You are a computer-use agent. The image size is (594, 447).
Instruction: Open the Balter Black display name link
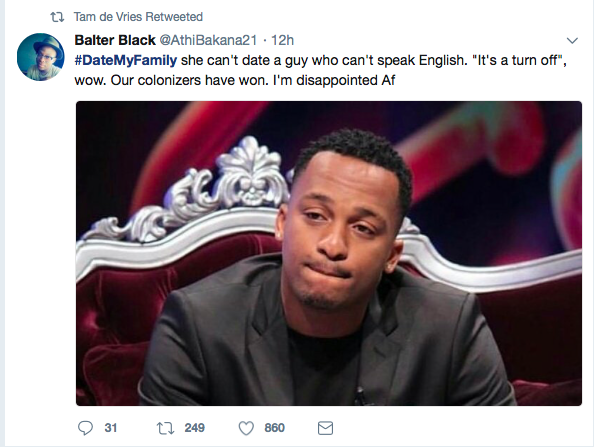(x=115, y=40)
